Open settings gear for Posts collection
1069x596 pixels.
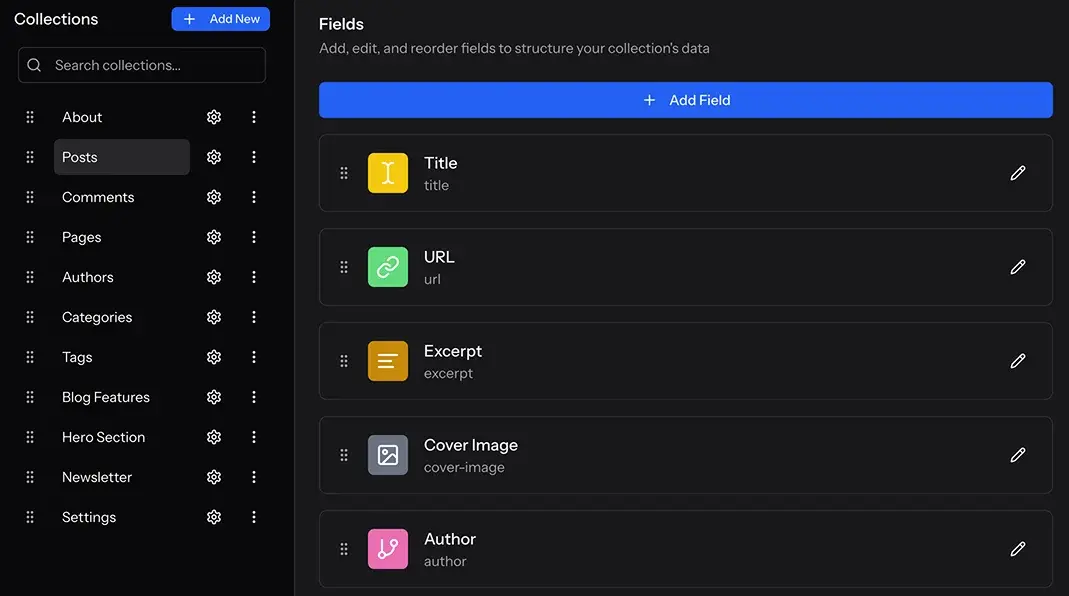pyautogui.click(x=214, y=158)
